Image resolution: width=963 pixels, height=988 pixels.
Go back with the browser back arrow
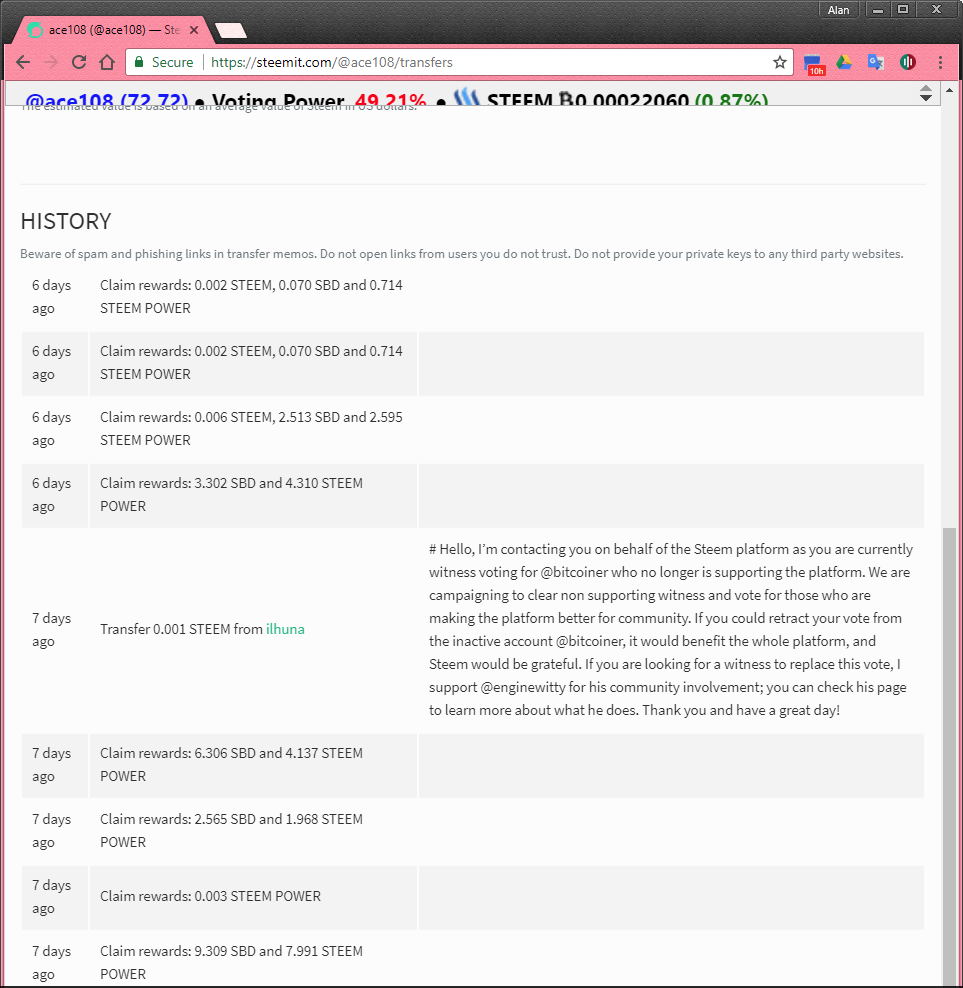[23, 62]
